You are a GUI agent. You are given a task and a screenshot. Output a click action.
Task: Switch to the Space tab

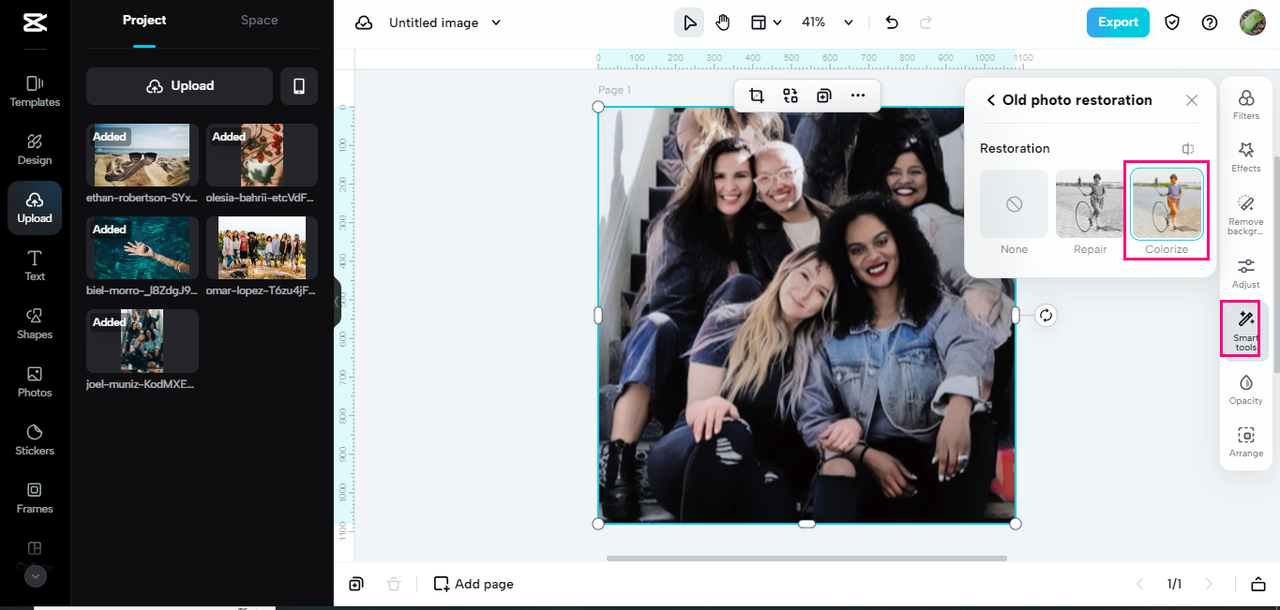pos(259,20)
